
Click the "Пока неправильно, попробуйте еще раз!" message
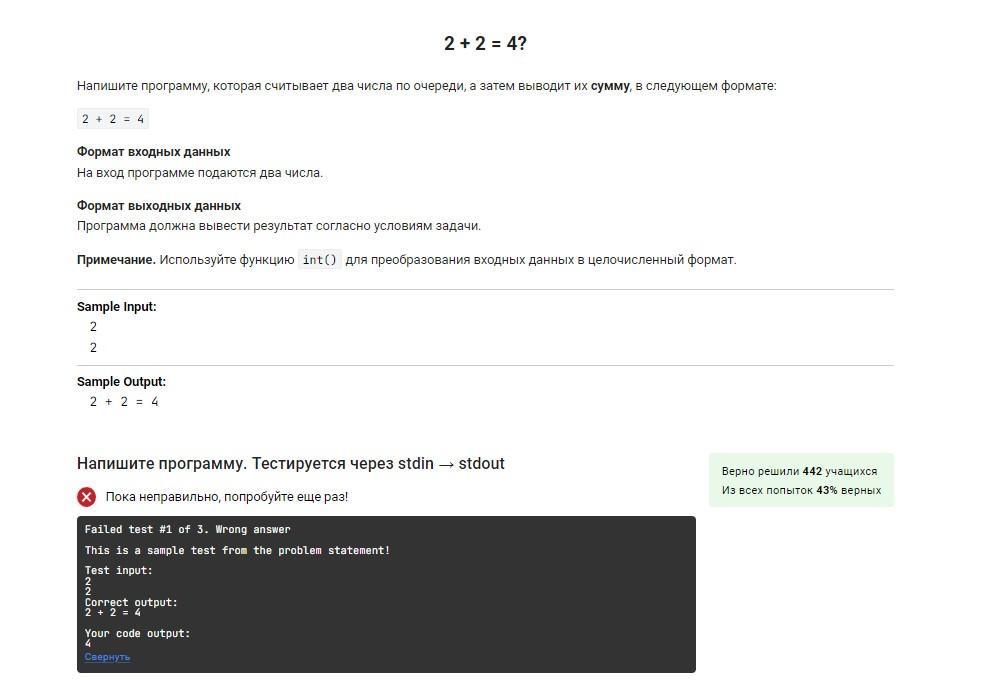226,497
